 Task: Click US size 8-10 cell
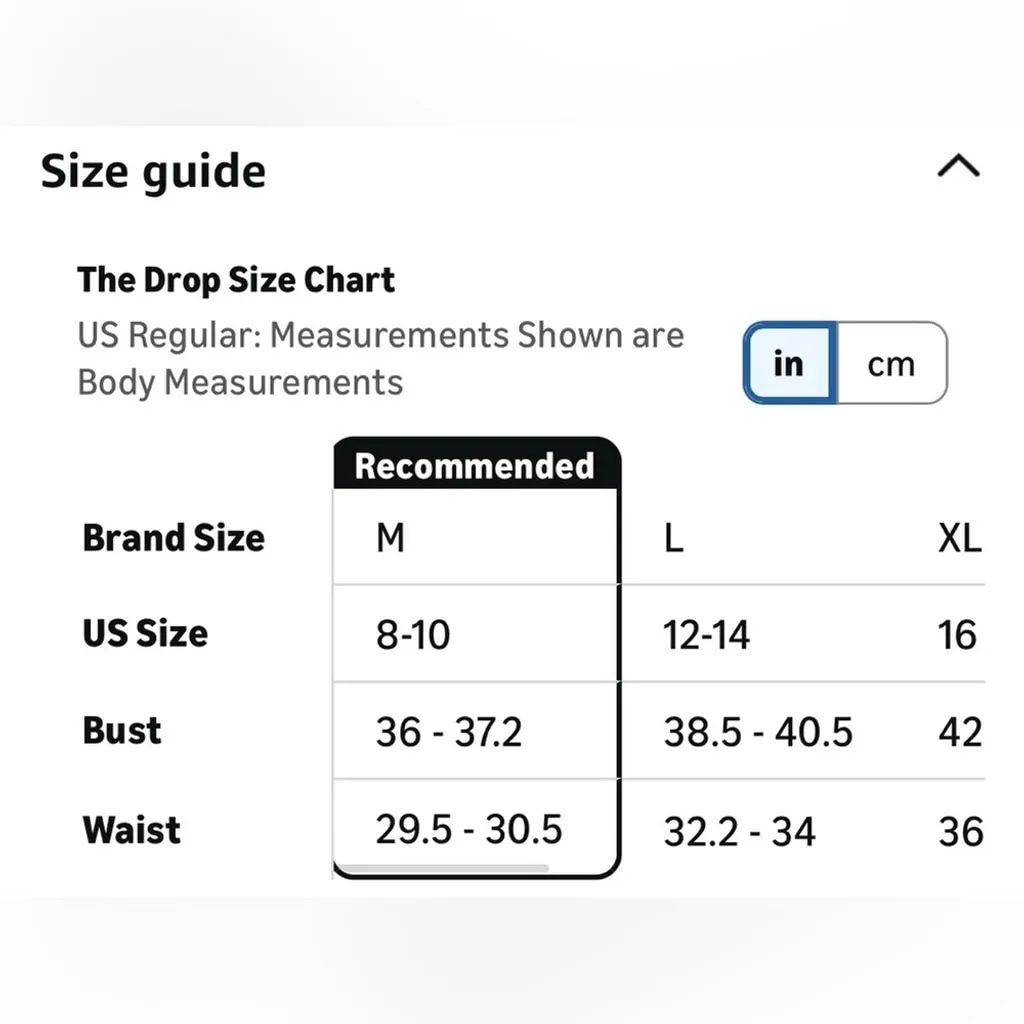413,634
